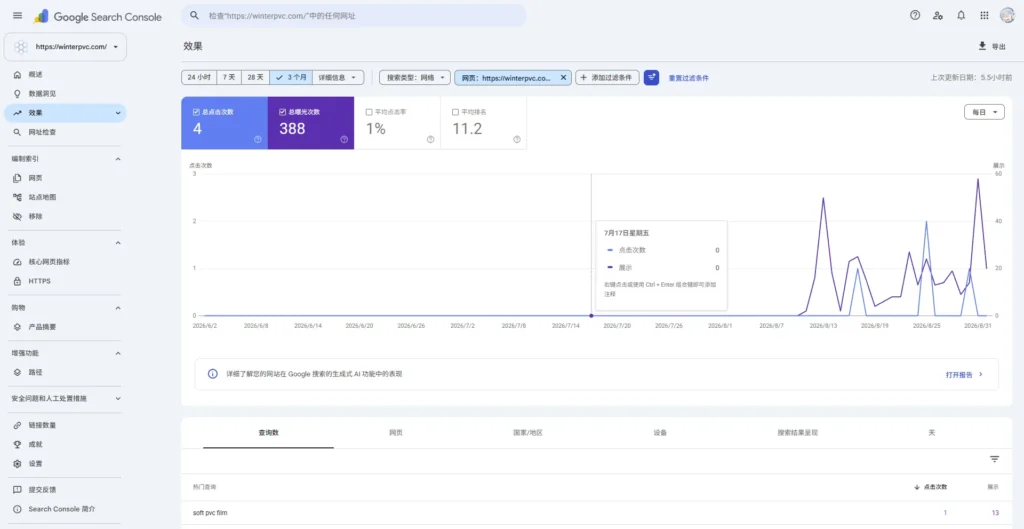1024x529 pixels.
Task: Switch to 天 tab
Action: pyautogui.click(x=931, y=433)
